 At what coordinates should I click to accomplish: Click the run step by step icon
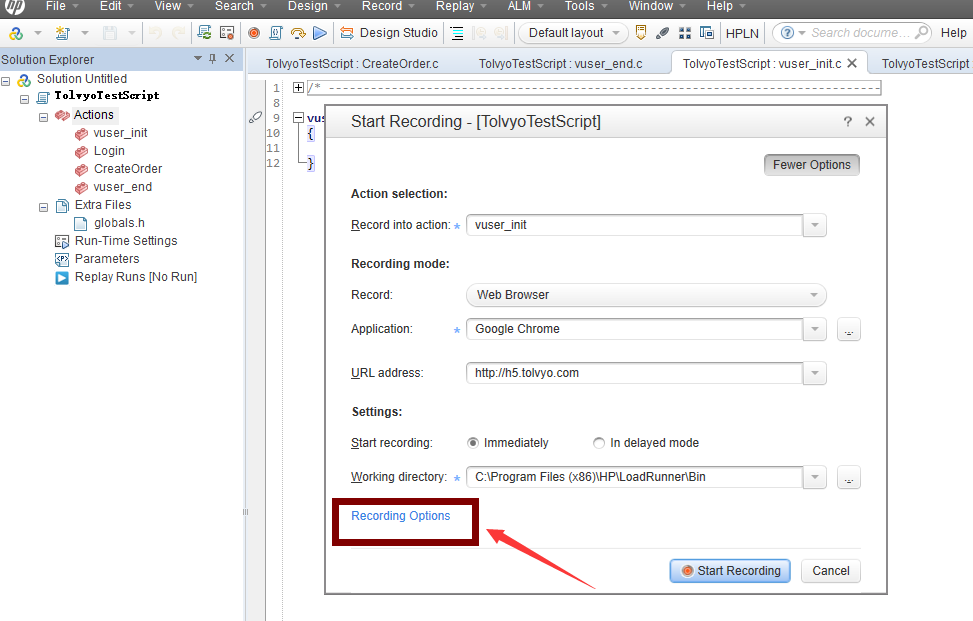(x=298, y=33)
